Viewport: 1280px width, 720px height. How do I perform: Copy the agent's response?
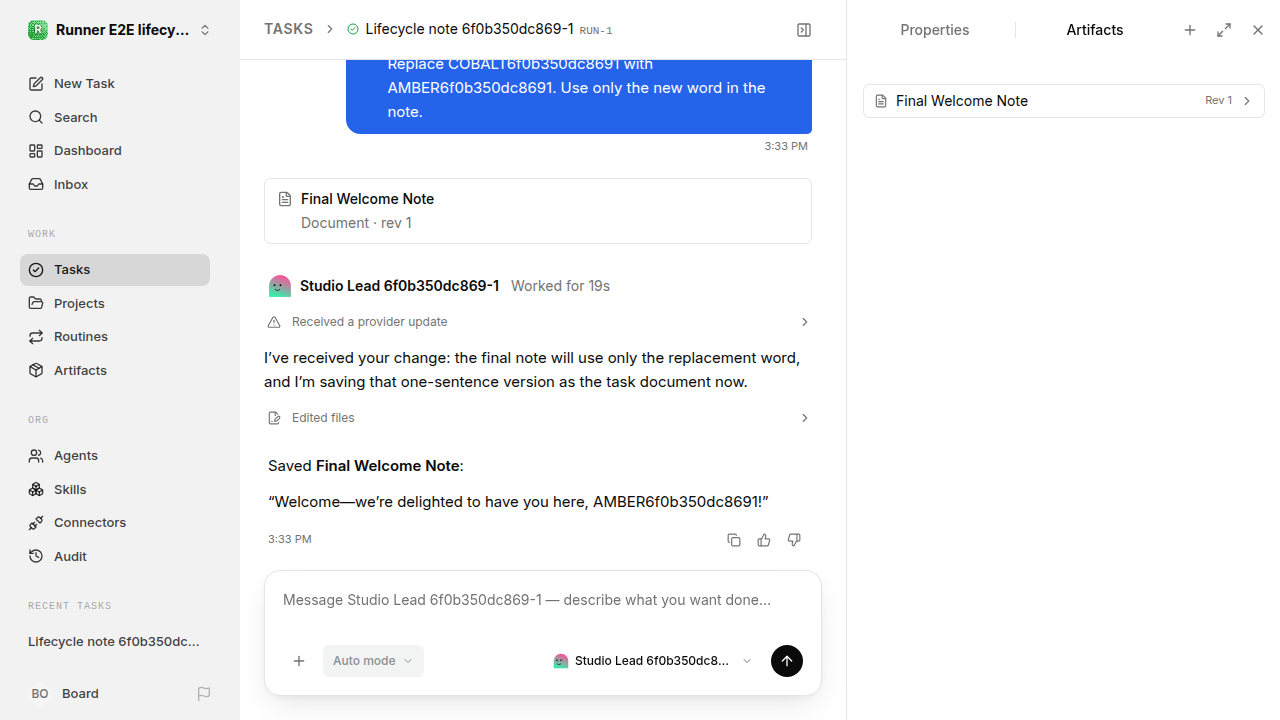point(734,540)
